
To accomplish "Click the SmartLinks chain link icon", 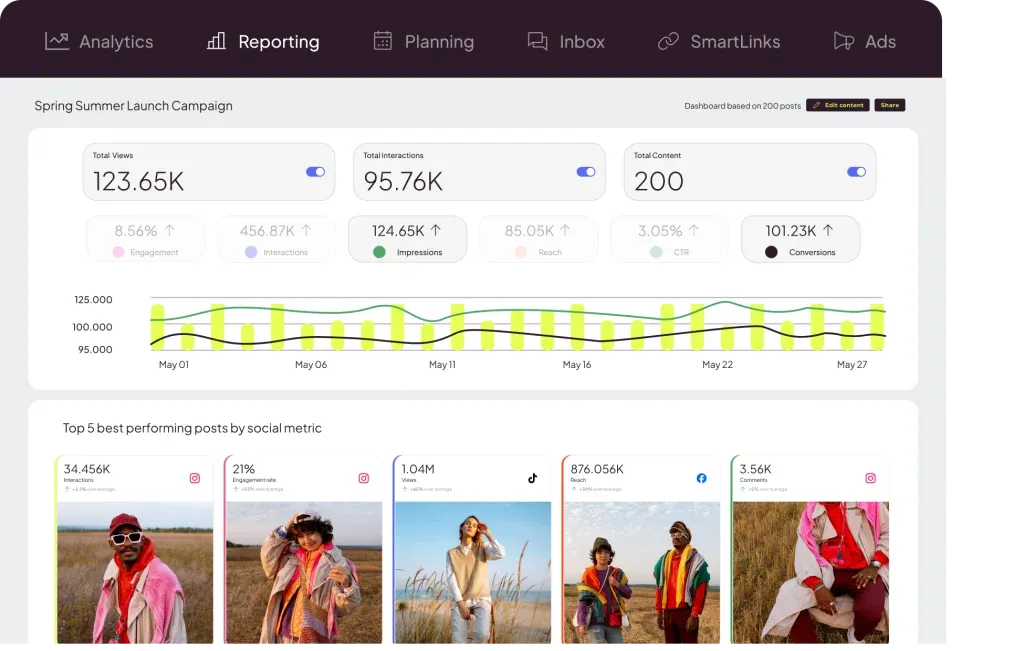I will pyautogui.click(x=668, y=41).
